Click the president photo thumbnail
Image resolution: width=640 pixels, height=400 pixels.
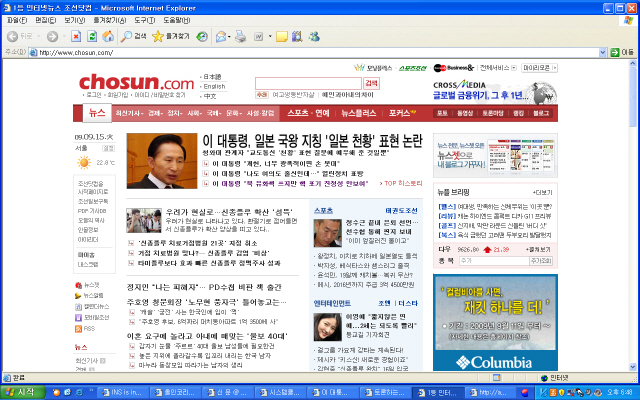coord(162,161)
